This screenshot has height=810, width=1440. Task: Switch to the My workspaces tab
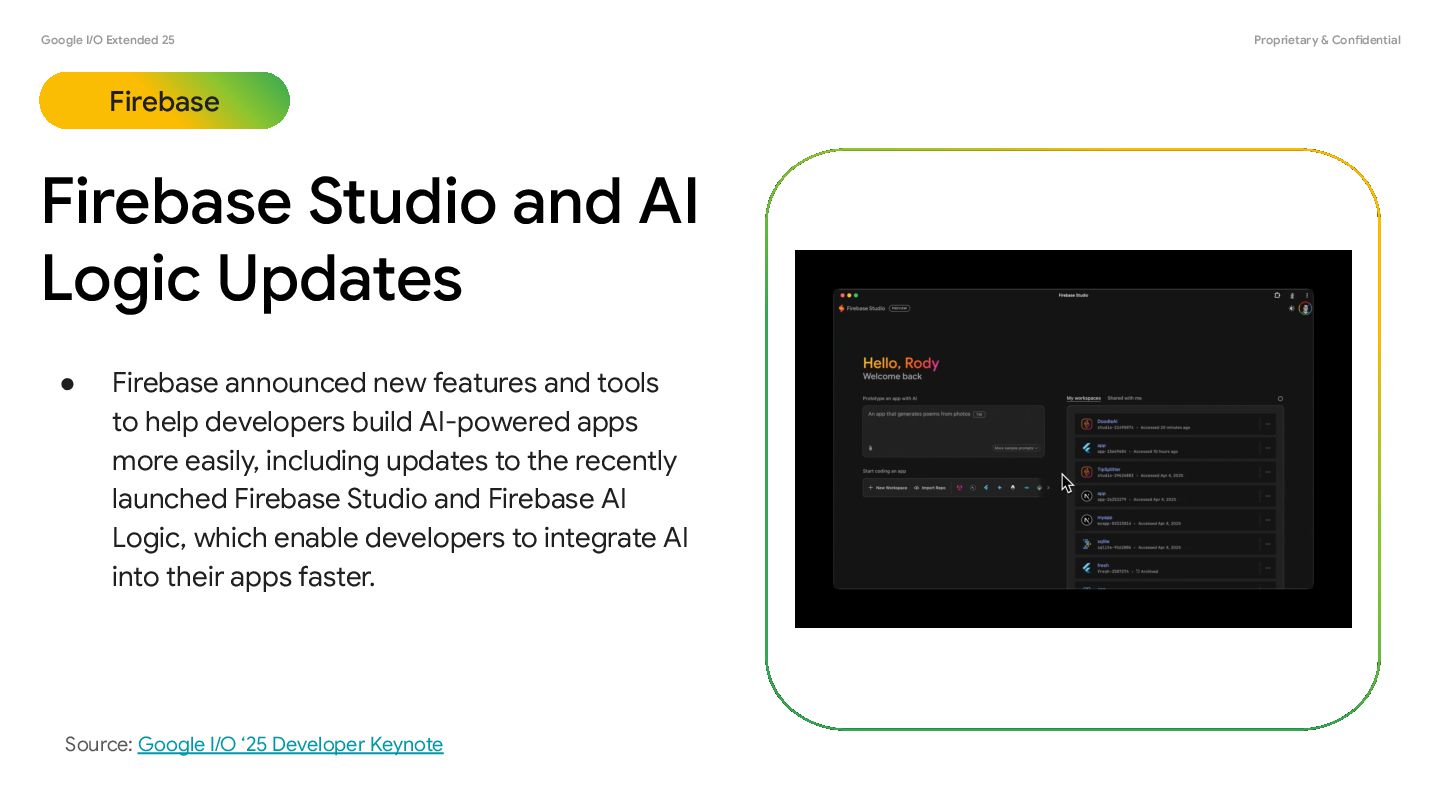pyautogui.click(x=1084, y=398)
